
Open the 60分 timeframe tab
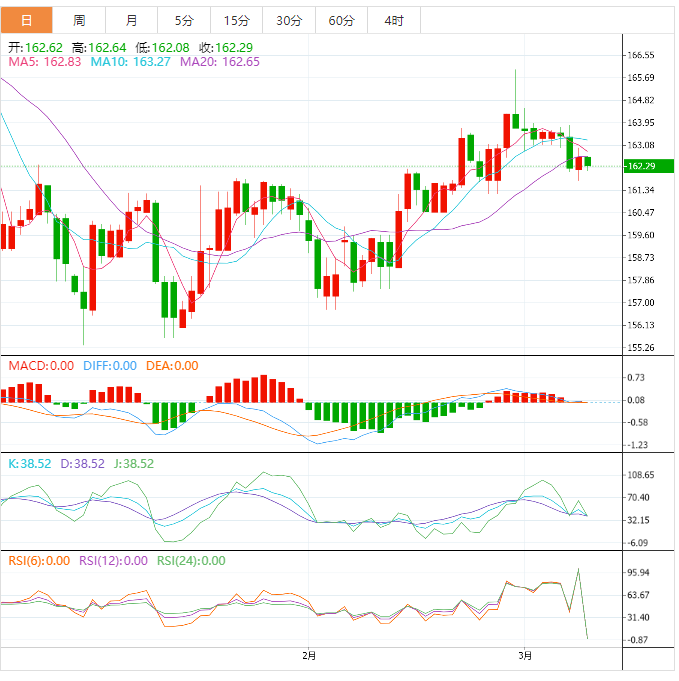coord(341,20)
